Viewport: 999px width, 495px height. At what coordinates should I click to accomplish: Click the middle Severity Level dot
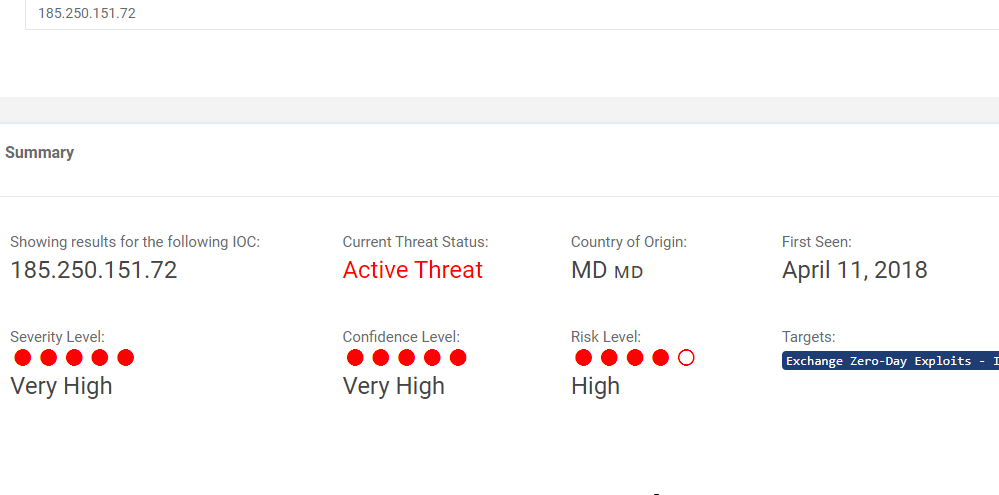[x=74, y=358]
